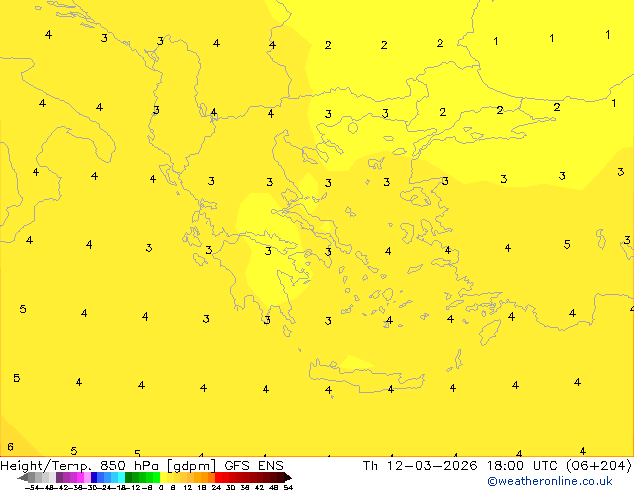The image size is (634, 490).
Task: Select the dark blue swatch in the legend
Action: (x=94, y=477)
